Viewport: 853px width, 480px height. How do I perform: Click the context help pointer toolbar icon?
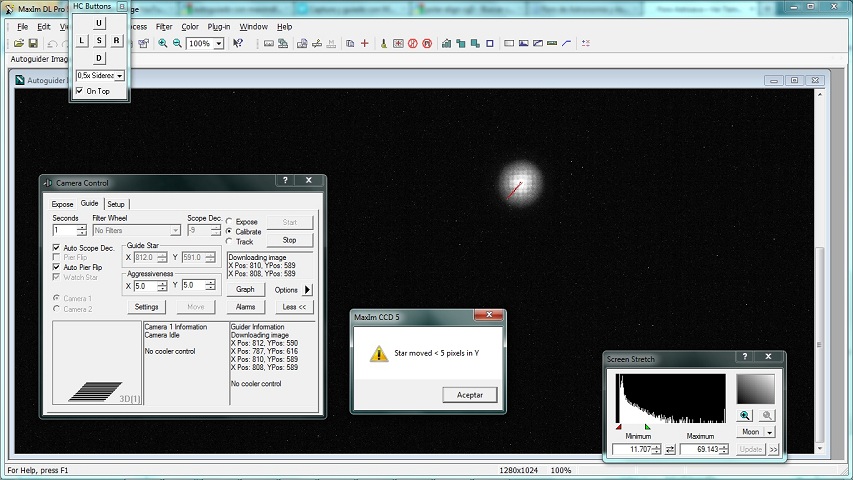point(238,44)
